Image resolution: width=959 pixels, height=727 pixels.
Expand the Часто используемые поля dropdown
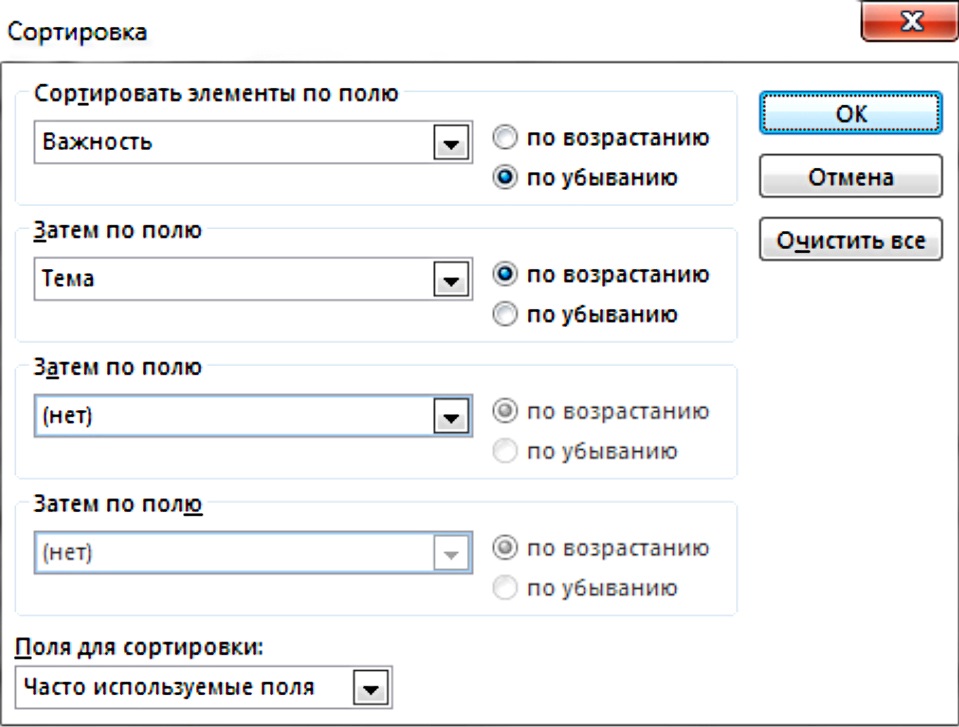point(372,689)
